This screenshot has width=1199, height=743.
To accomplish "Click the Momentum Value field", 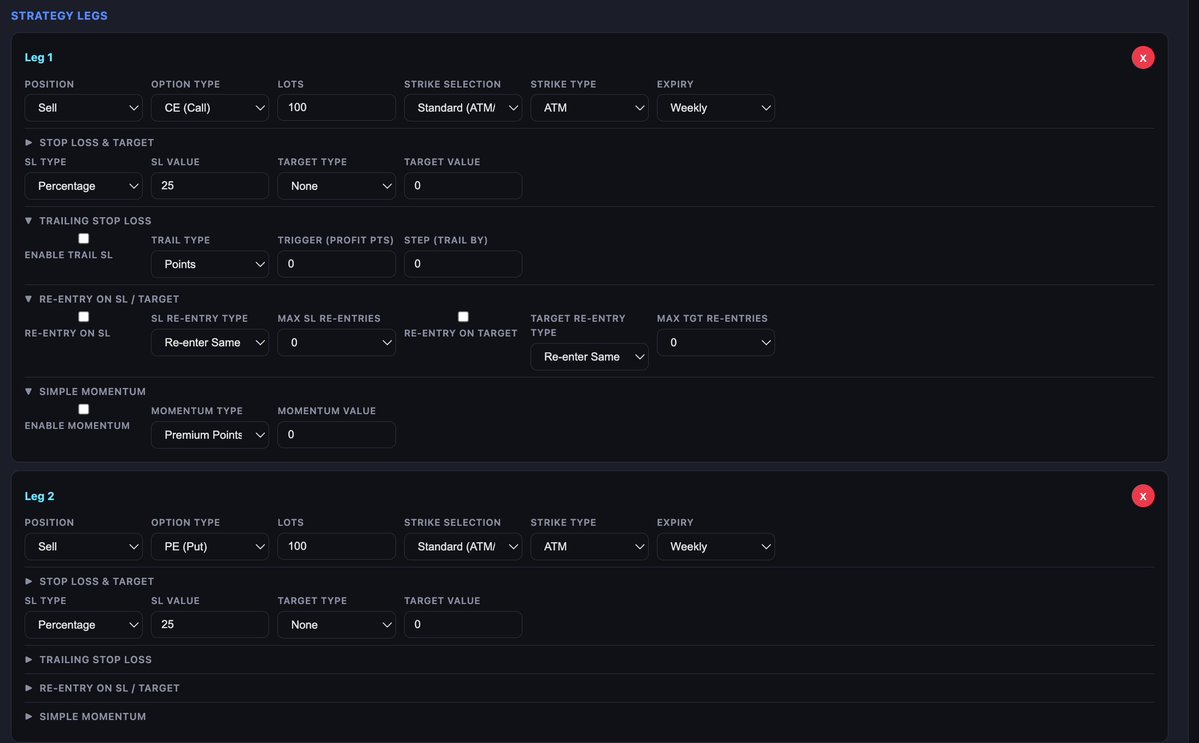I will 336,435.
